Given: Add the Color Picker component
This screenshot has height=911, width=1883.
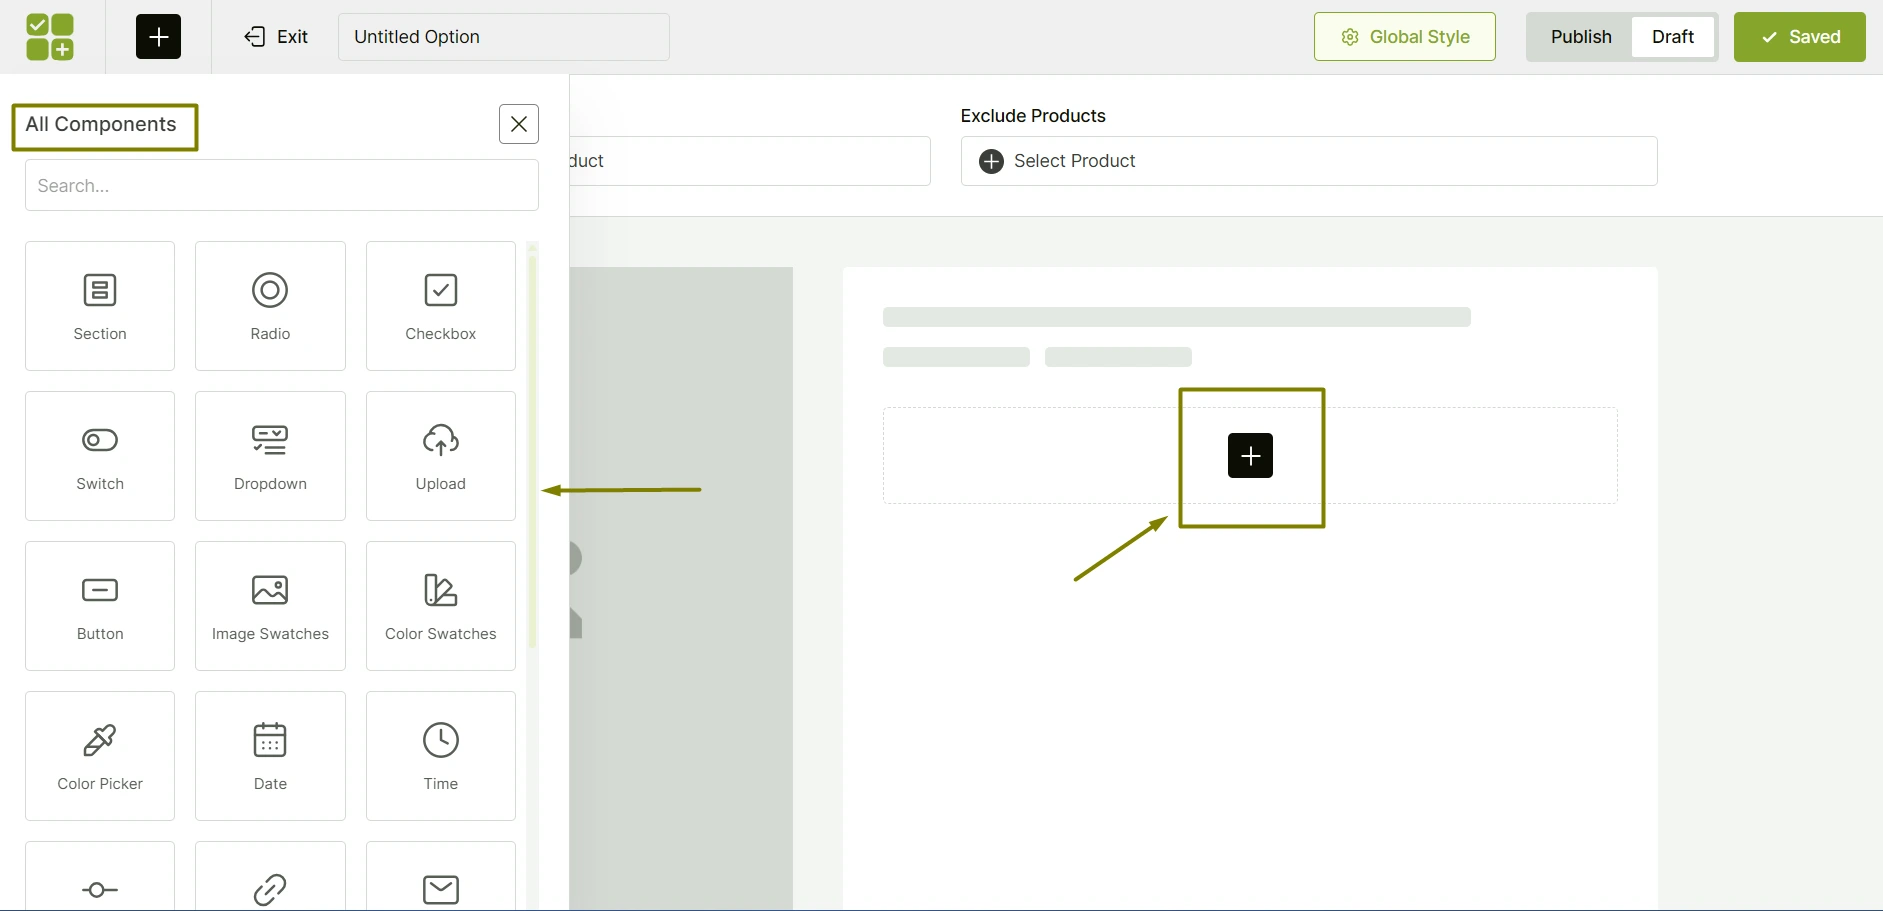Looking at the screenshot, I should [x=99, y=755].
